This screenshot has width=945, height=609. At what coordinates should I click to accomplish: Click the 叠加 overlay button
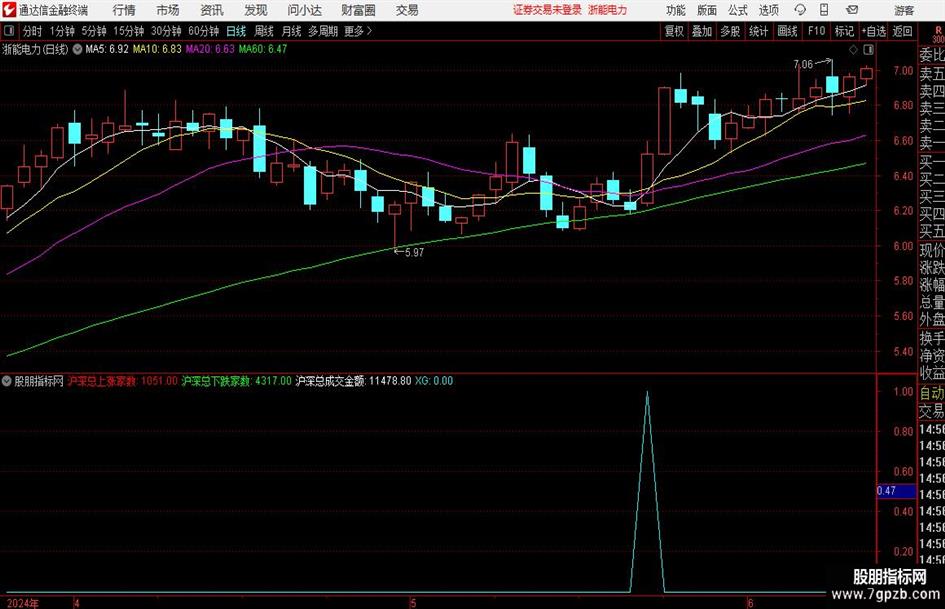point(702,31)
